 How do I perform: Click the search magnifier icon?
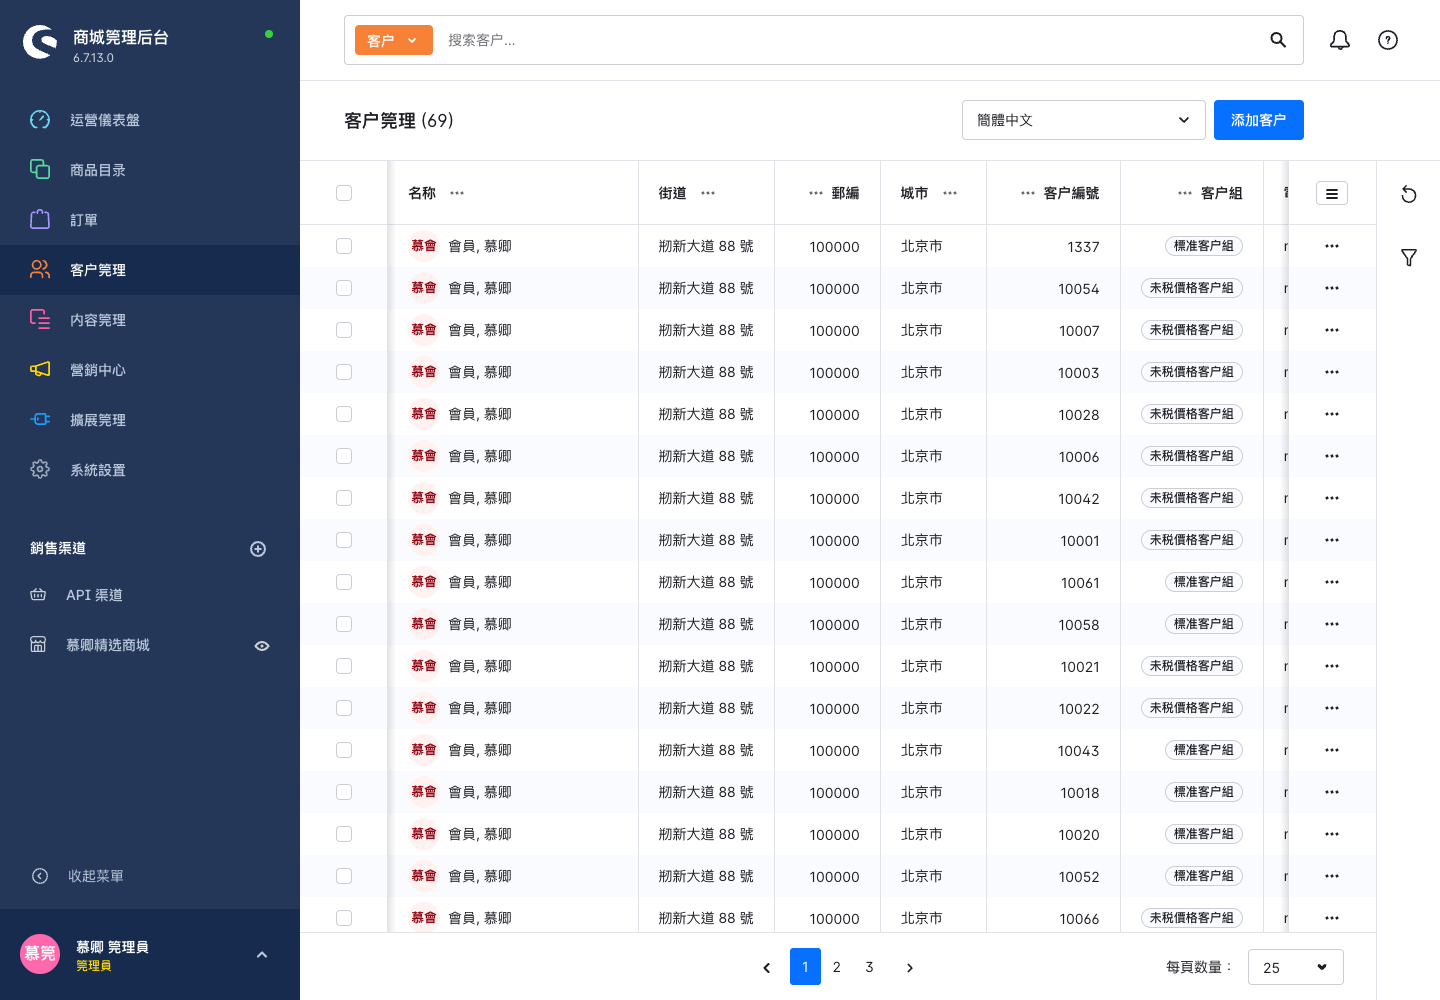1278,40
